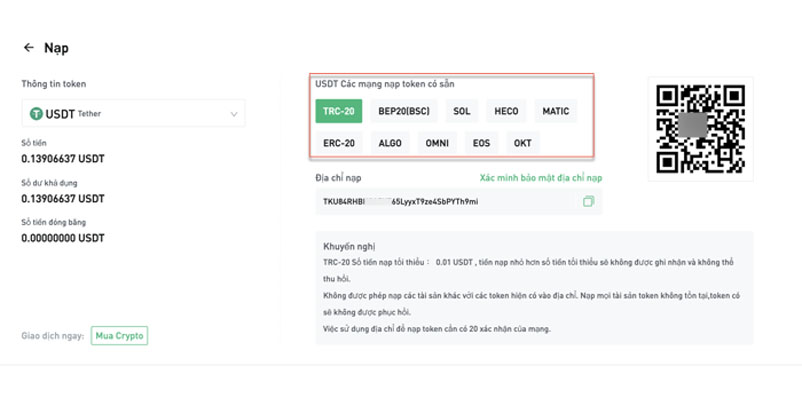This screenshot has width=802, height=417.
Task: Click the frozen amount 0.00000000 USDT
Action: click(63, 238)
